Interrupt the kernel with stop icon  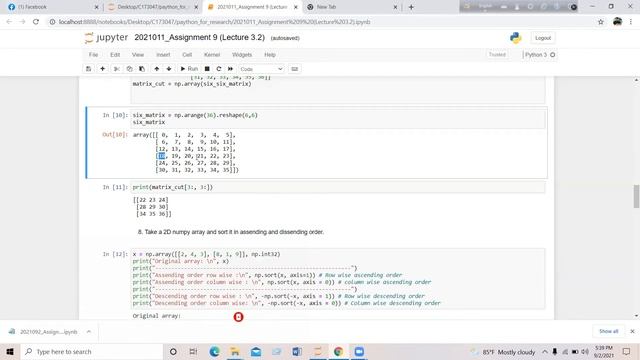207,69
